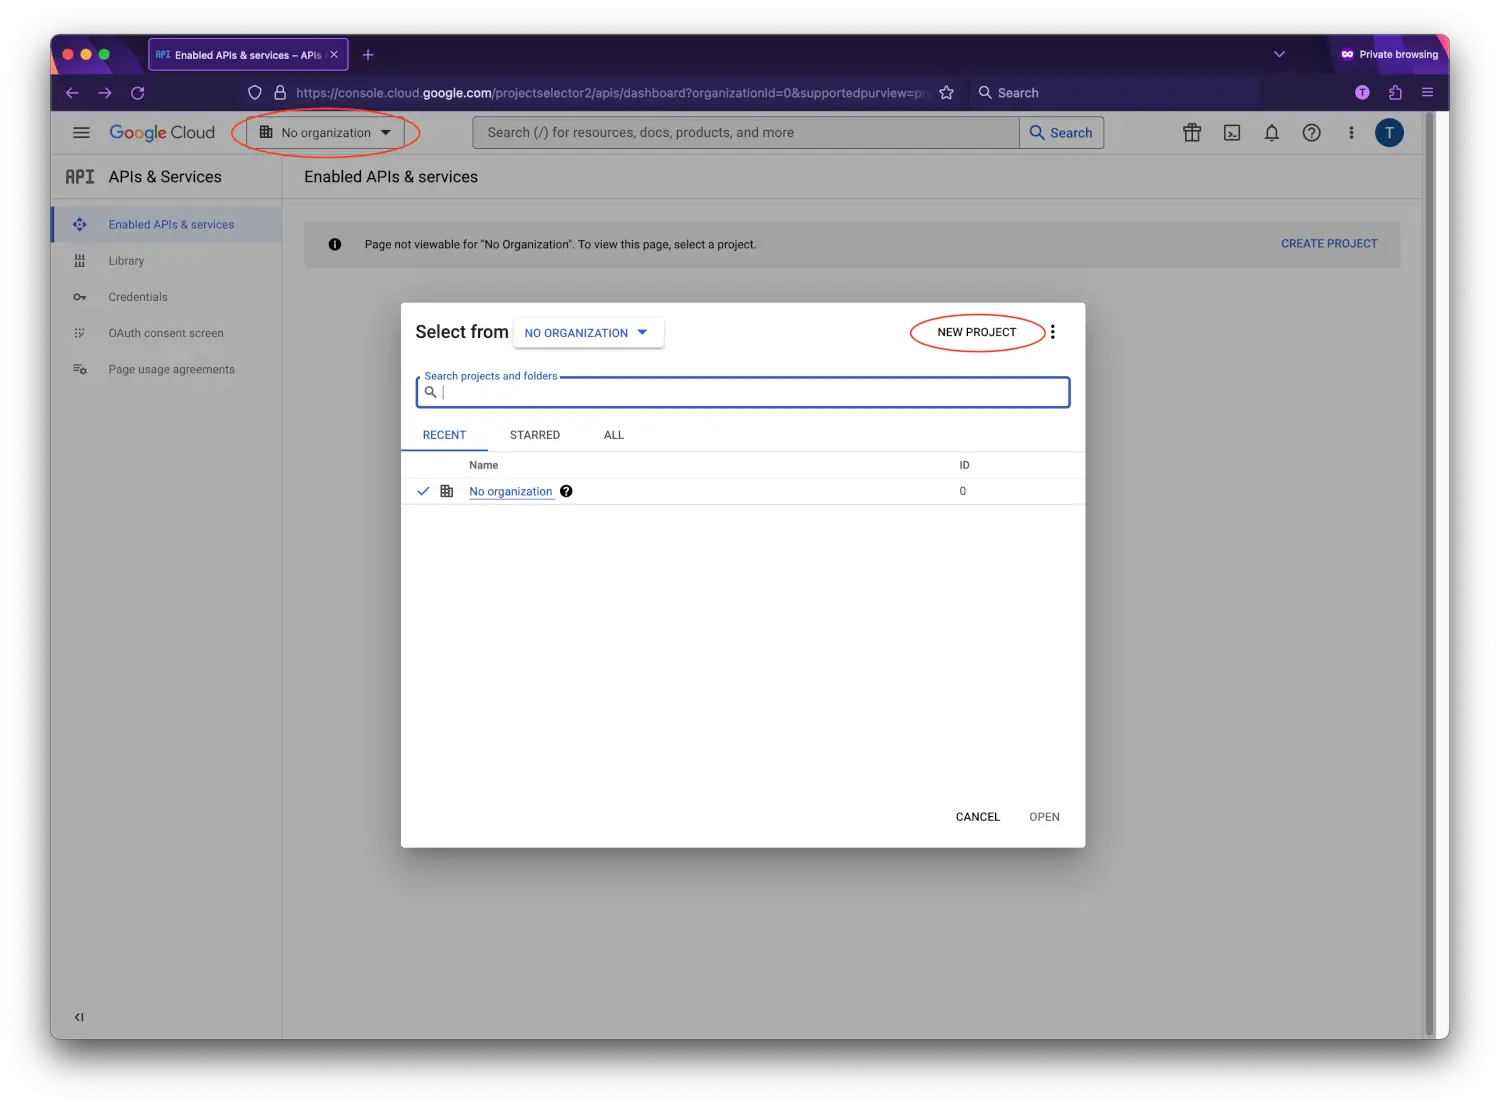1500x1106 pixels.
Task: Open the help question mark menu
Action: click(1311, 133)
